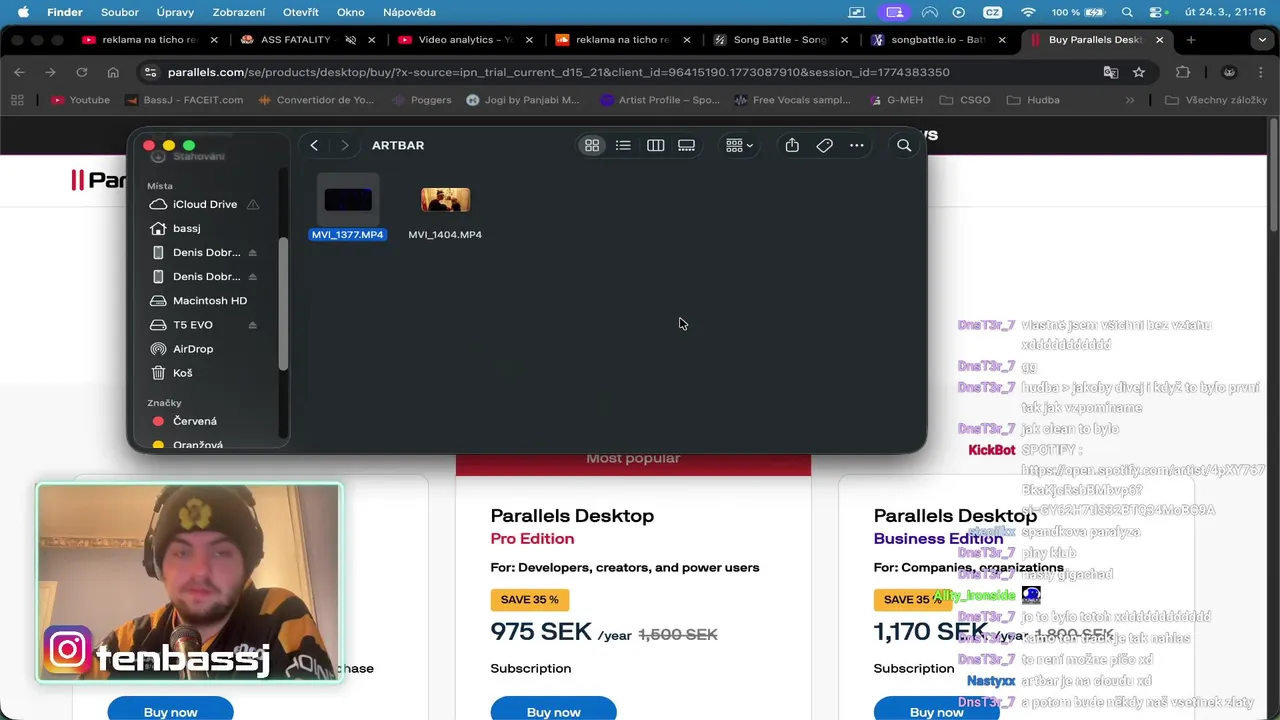Open the Poggers bookmark
This screenshot has width=1280, height=720.
coord(422,100)
